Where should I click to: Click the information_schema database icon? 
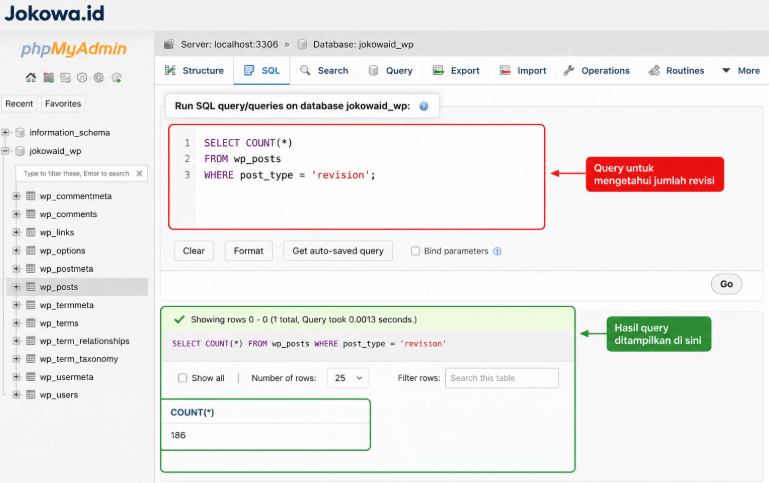20,132
